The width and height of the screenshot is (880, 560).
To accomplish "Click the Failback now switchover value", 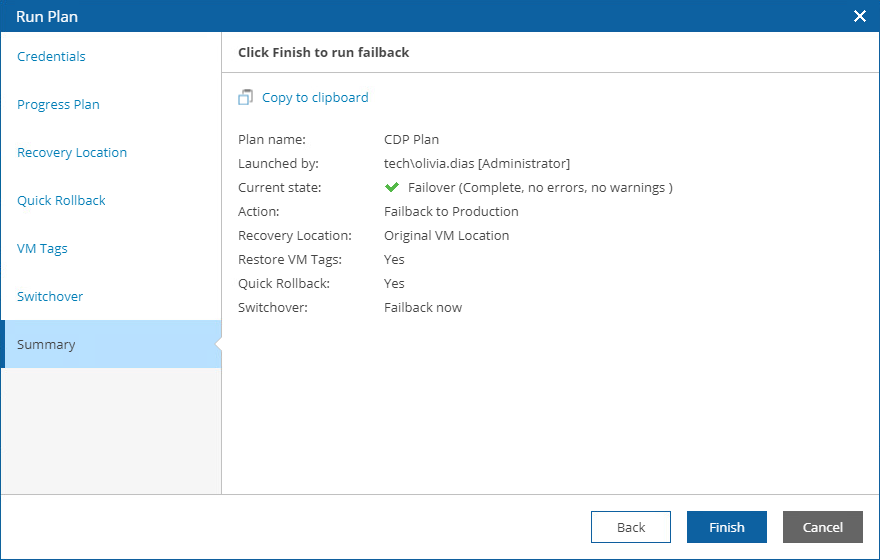I will point(423,307).
